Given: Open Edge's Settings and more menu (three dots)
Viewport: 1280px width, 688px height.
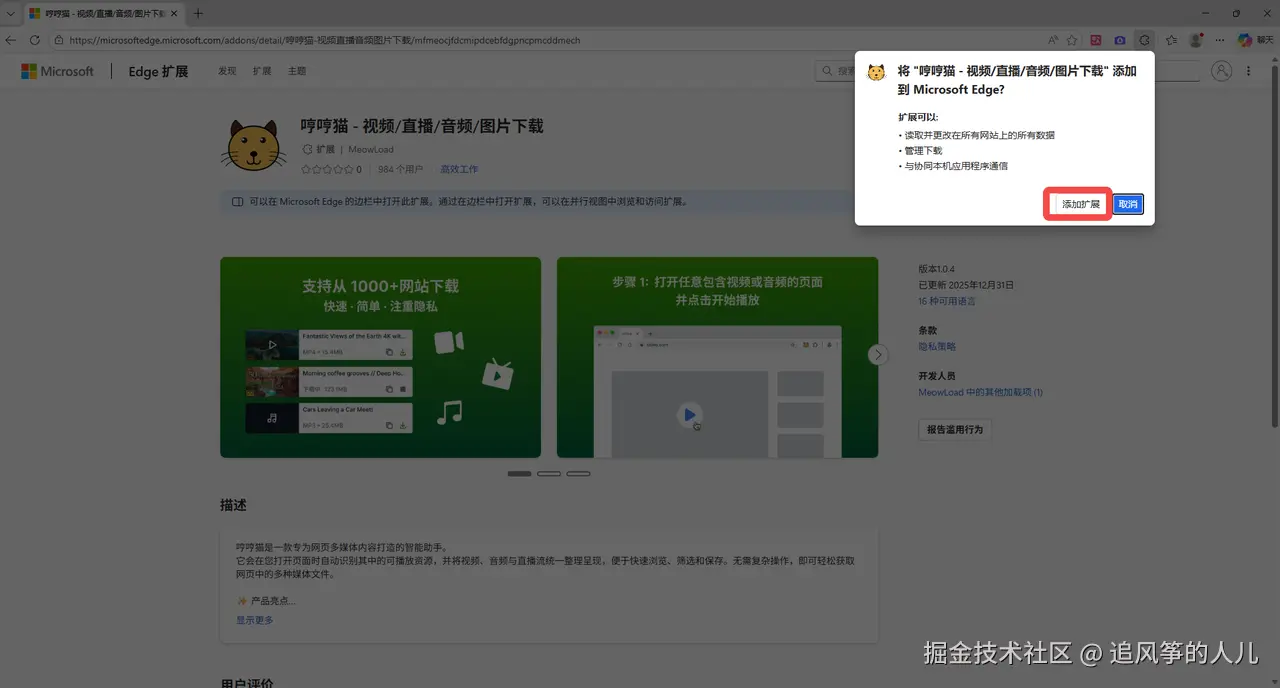Looking at the screenshot, I should 1219,40.
